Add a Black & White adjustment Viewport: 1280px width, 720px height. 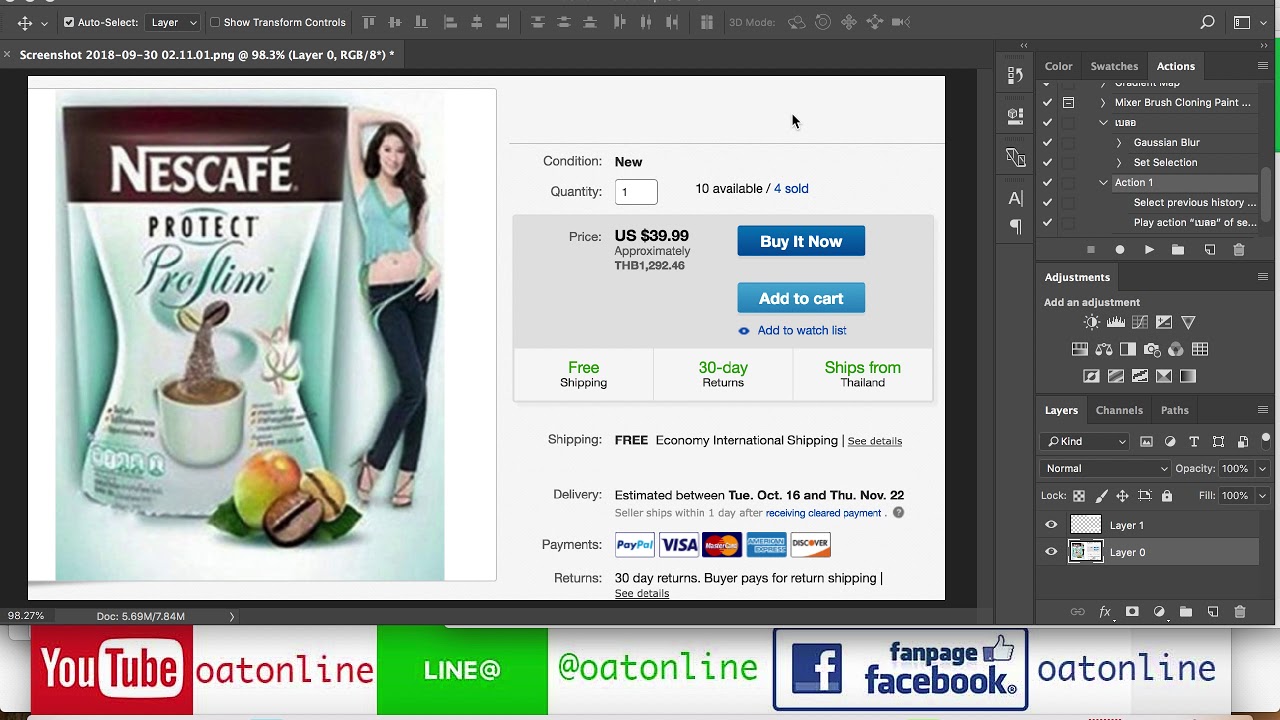(x=1128, y=349)
